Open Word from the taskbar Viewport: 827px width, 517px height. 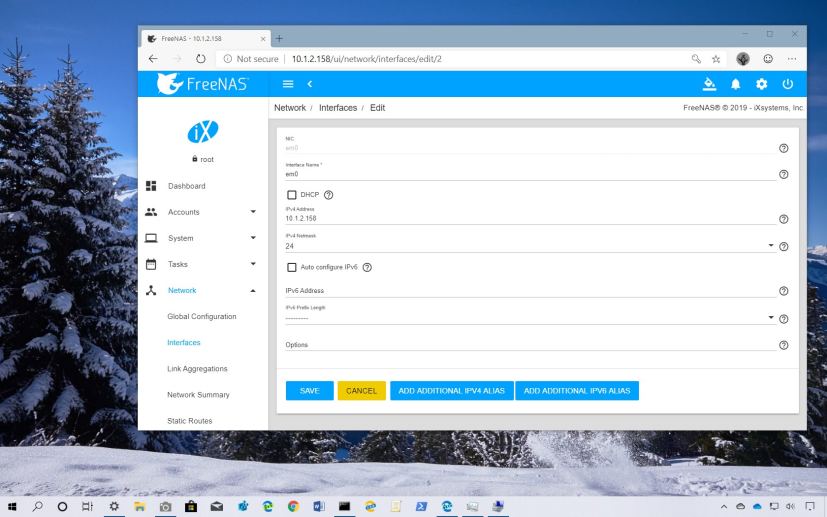coord(319,506)
